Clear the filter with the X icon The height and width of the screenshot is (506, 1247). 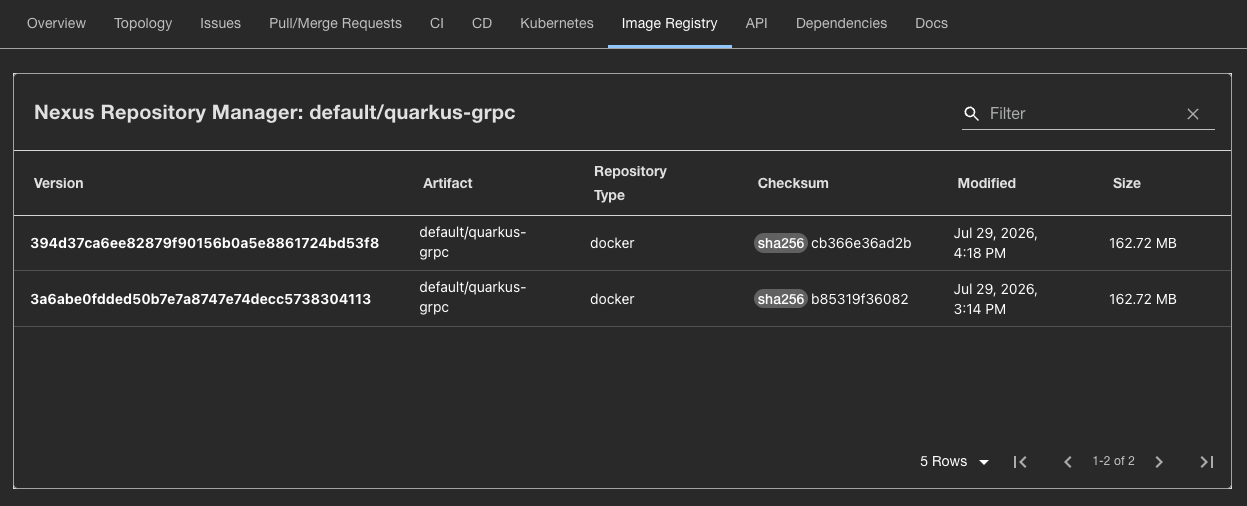point(1192,114)
